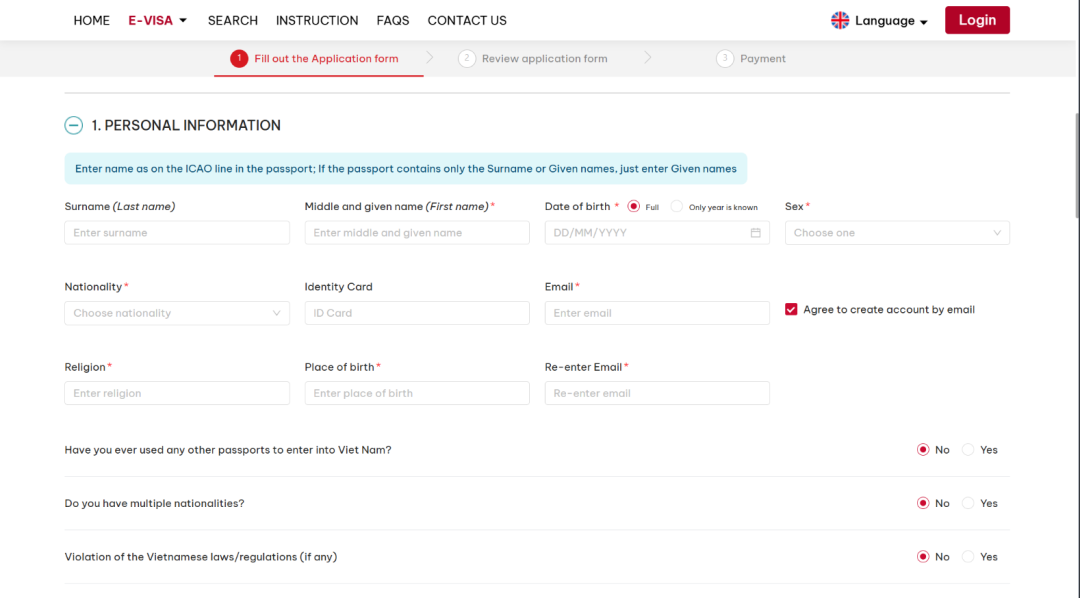Select 'Only year is known' radio option
This screenshot has height=598, width=1080.
[x=676, y=207]
